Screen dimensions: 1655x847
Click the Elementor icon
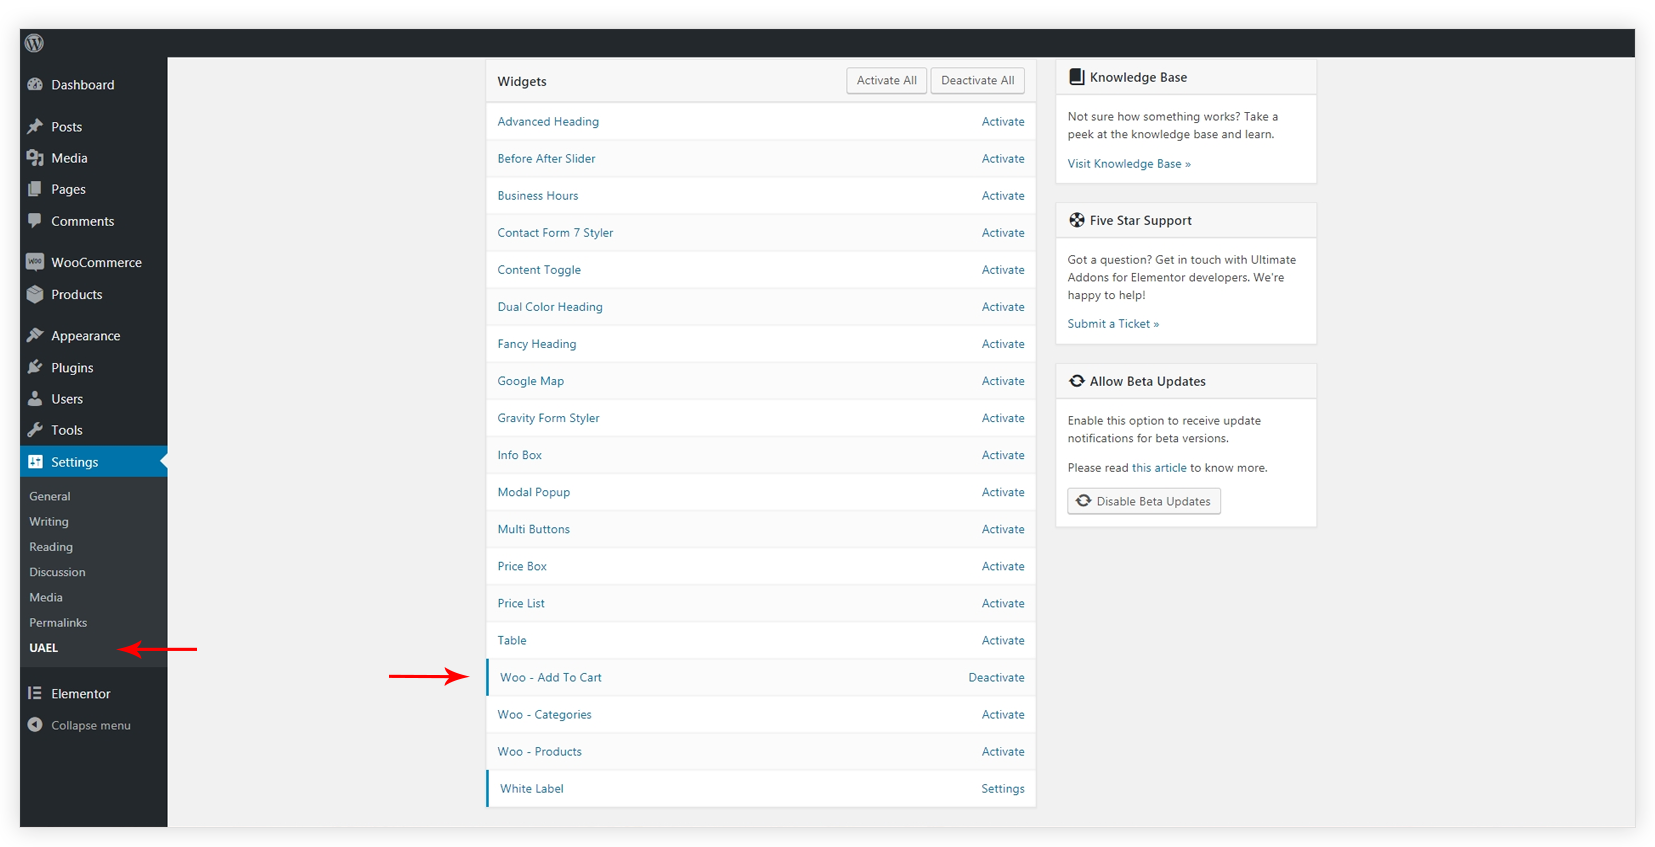click(x=35, y=693)
